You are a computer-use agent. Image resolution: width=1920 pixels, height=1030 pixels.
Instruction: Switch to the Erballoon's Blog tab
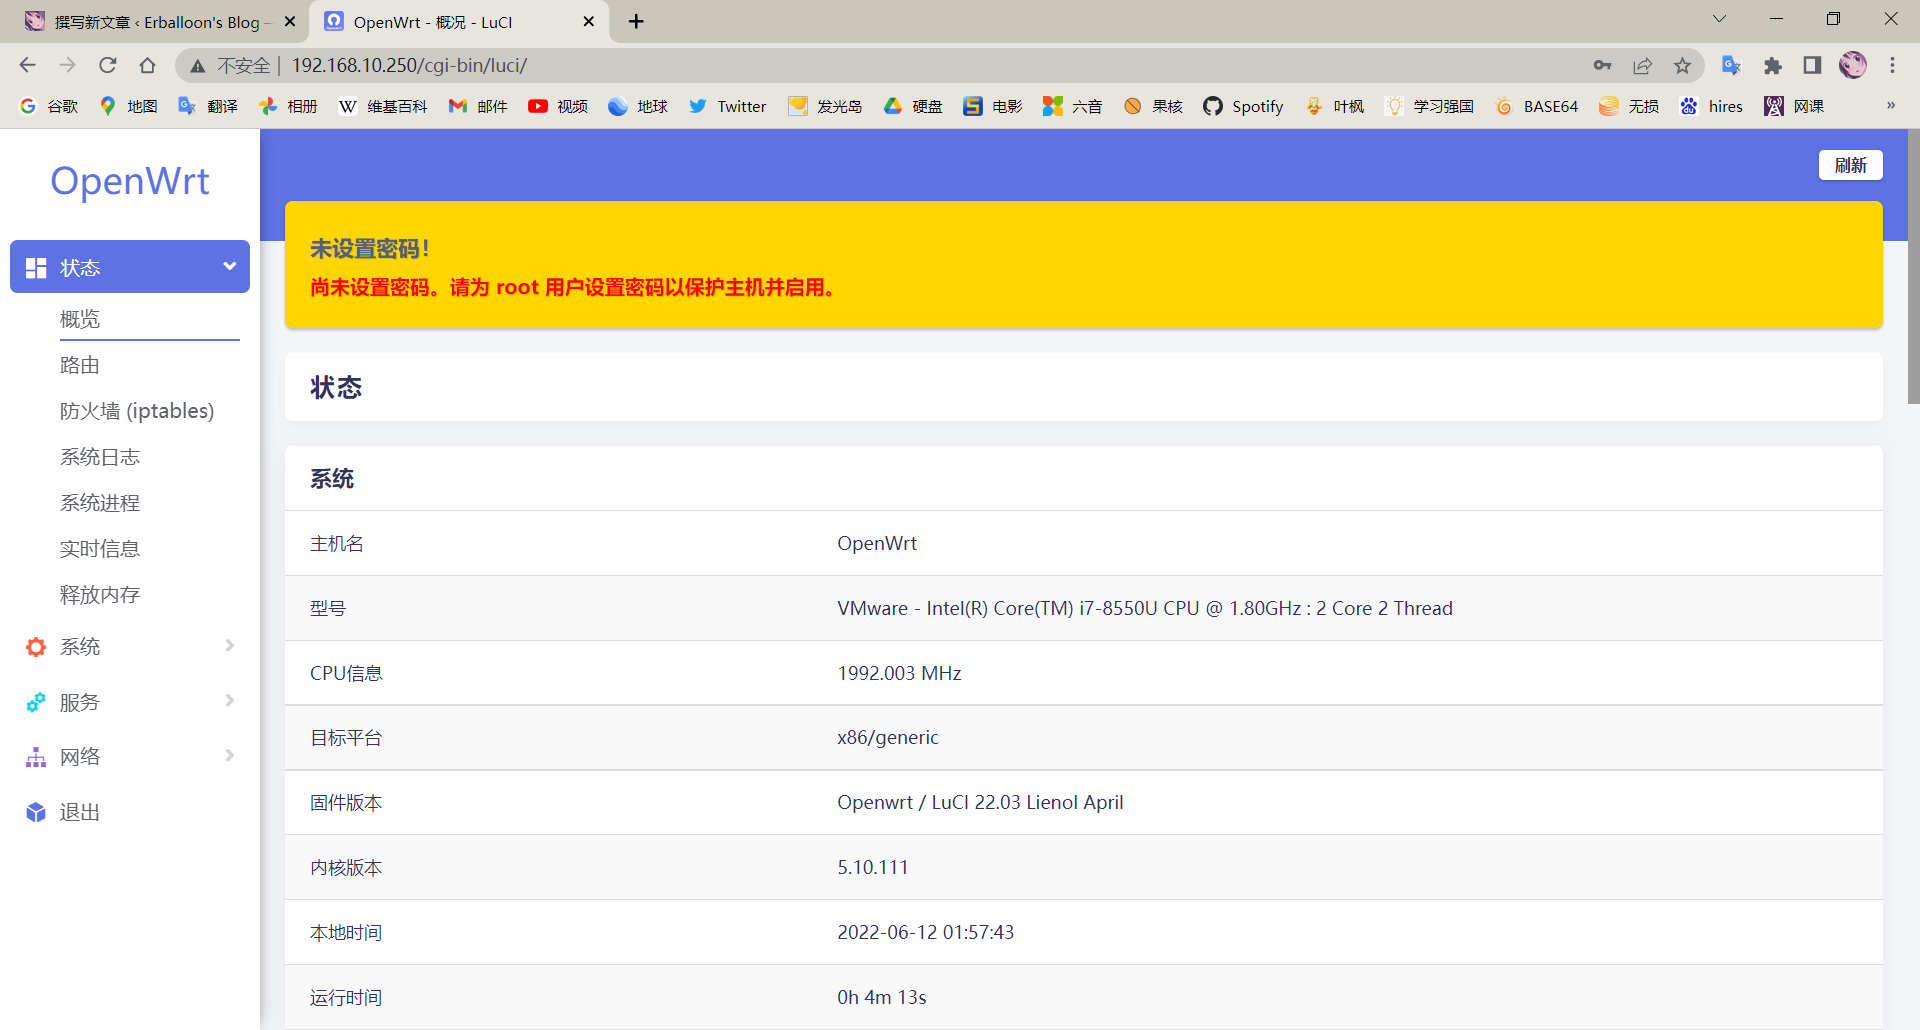click(x=155, y=22)
